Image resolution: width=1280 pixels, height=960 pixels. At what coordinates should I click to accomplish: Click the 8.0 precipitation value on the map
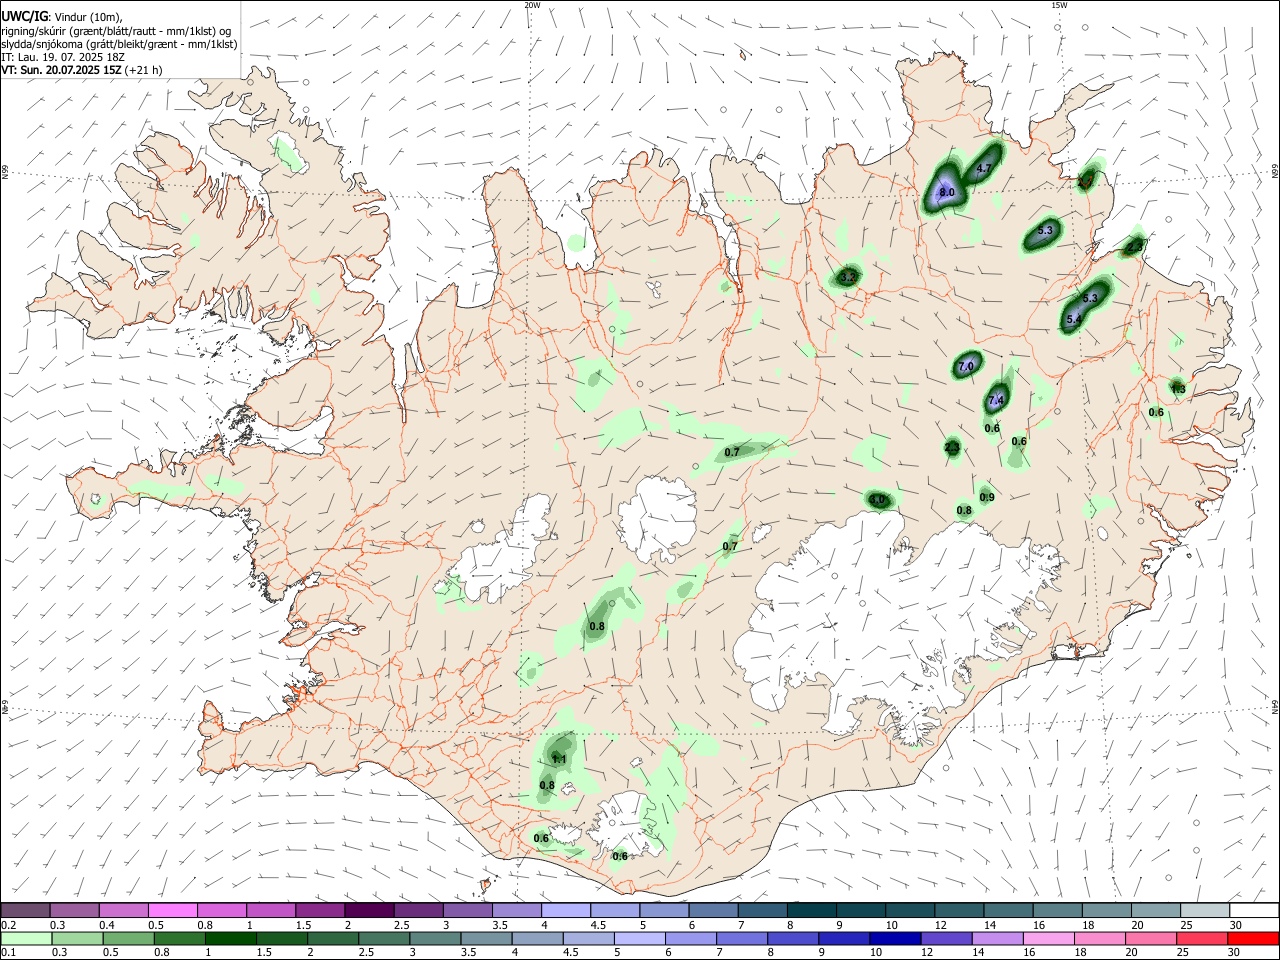[947, 192]
